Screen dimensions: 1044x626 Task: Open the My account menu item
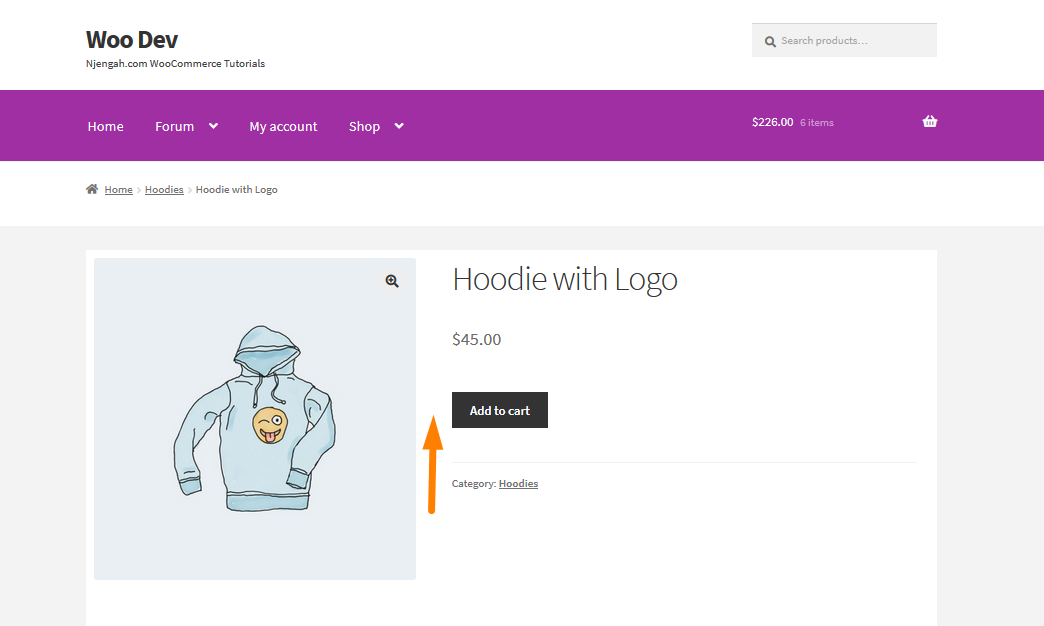point(283,127)
